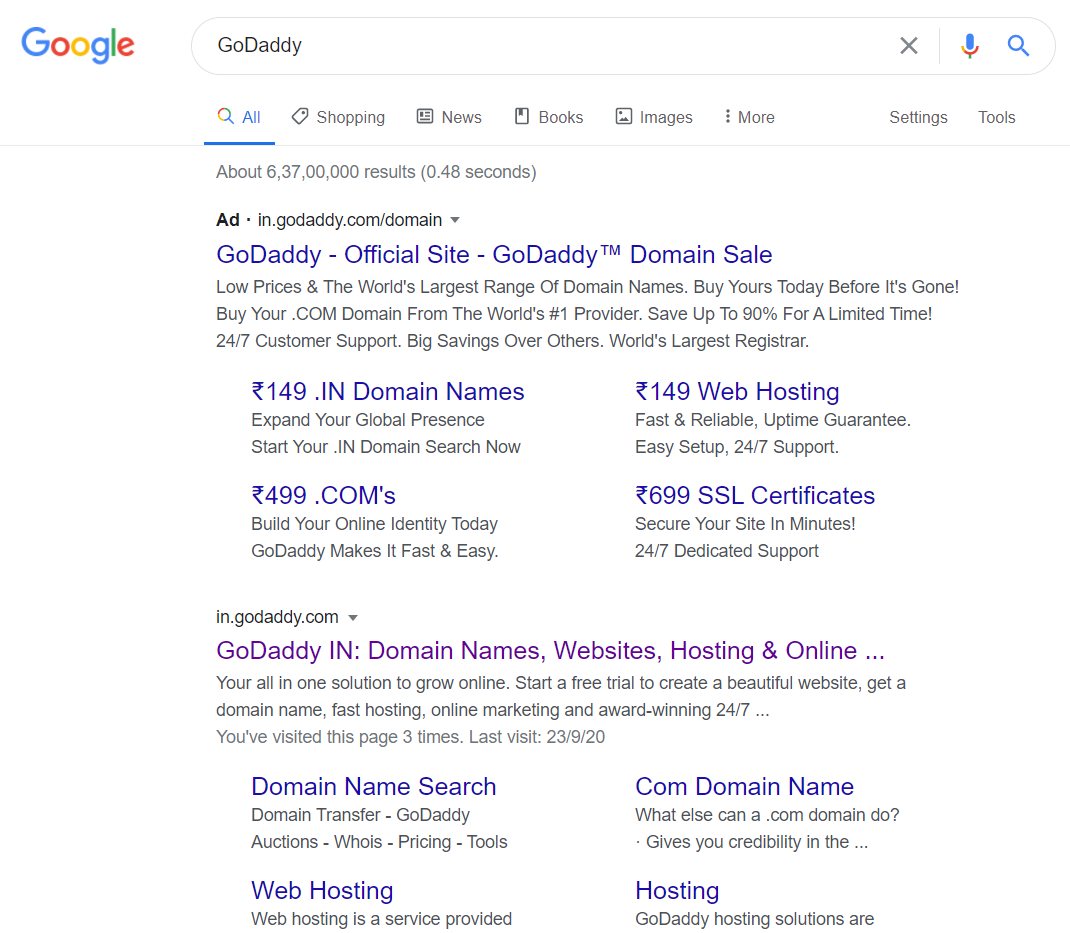Open GoDaddy Official Site Domain Sale ad
Viewport: 1070px width, 933px height.
pos(494,255)
